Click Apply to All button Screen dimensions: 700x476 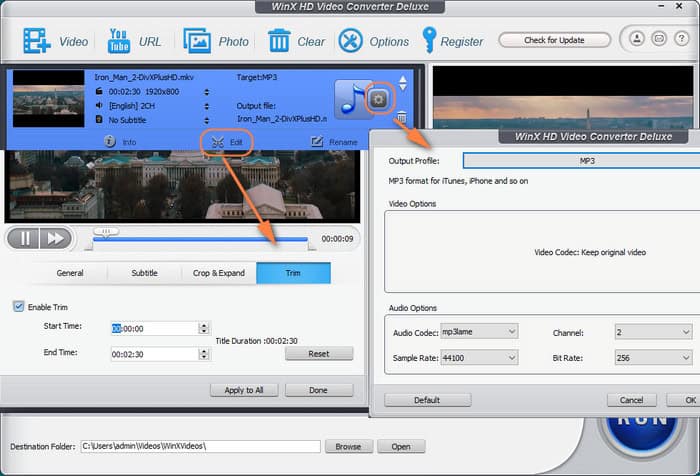pos(244,390)
